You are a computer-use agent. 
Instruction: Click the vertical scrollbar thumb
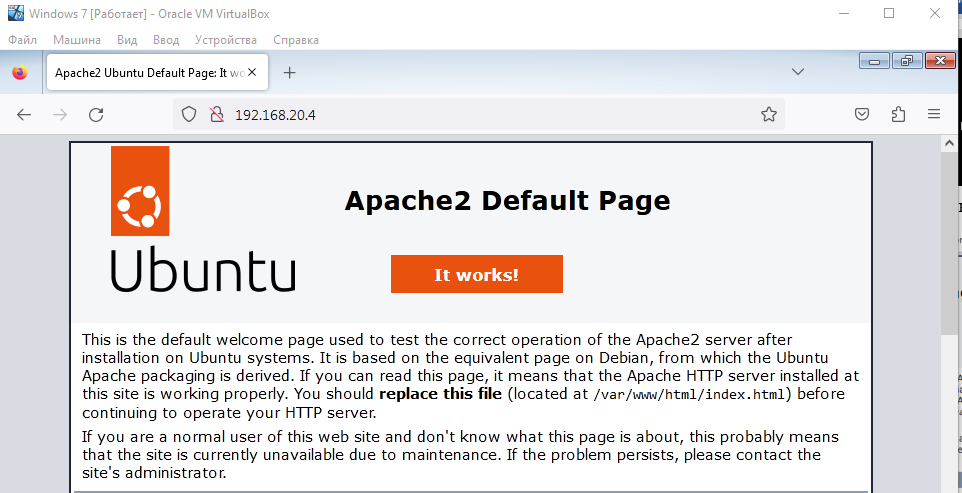coord(948,243)
